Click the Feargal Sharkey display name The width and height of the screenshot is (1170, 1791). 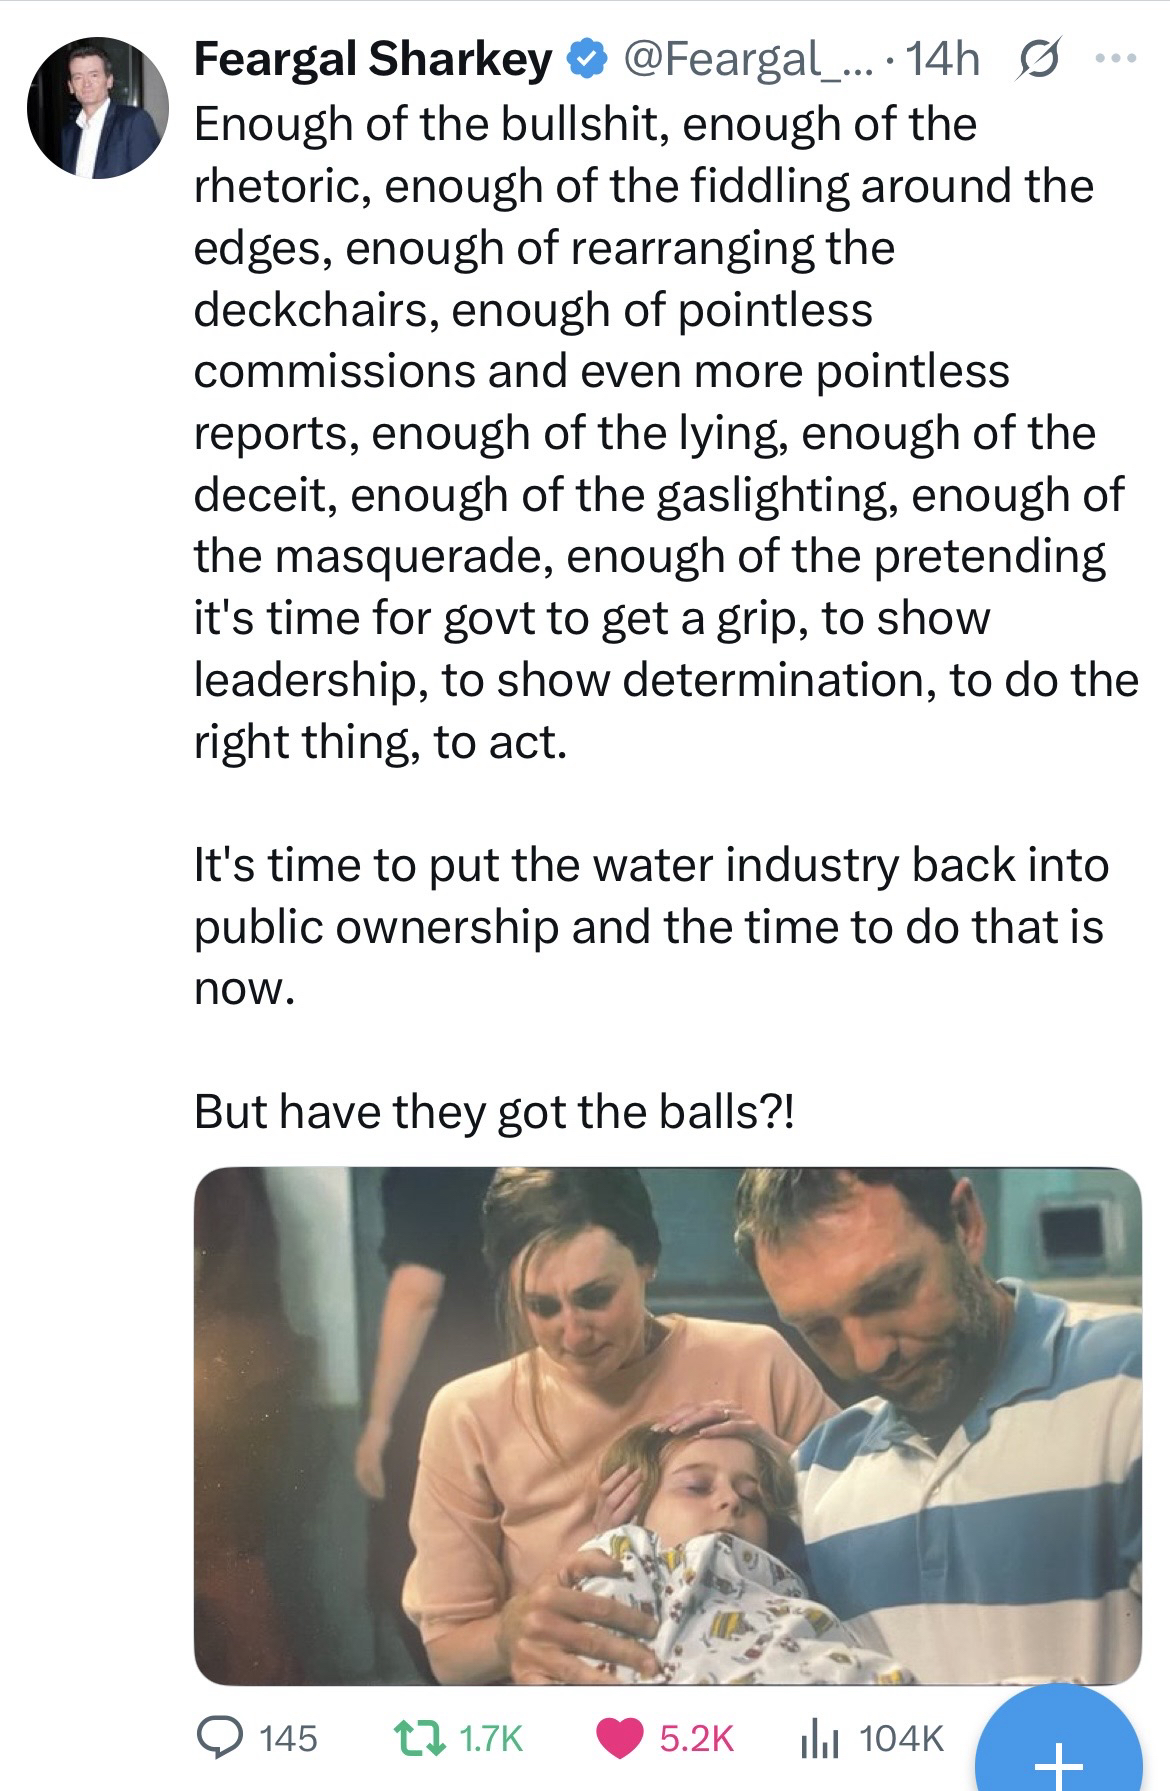pyautogui.click(x=372, y=60)
